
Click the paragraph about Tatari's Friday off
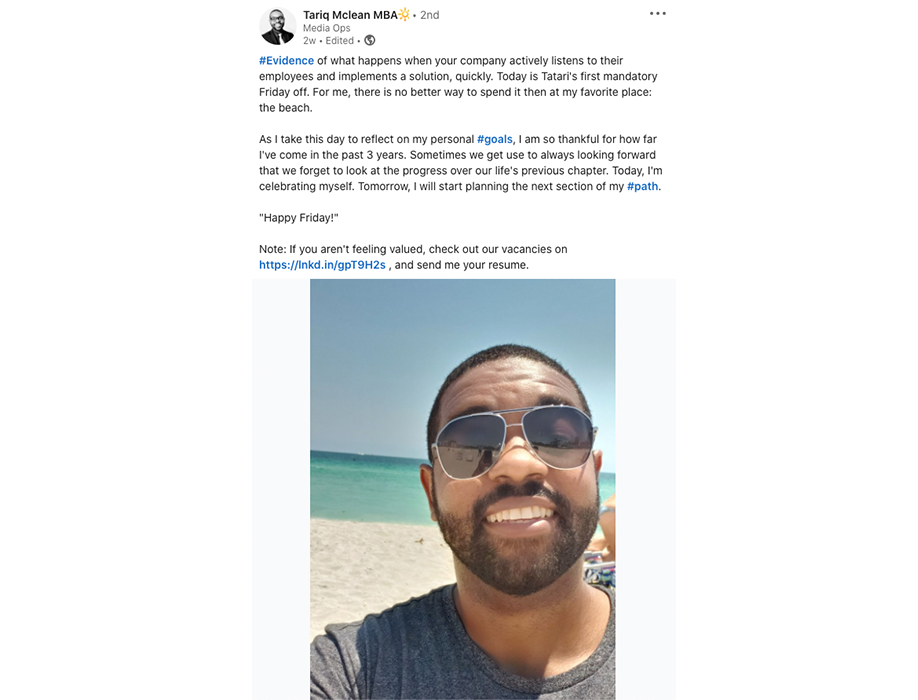[458, 84]
